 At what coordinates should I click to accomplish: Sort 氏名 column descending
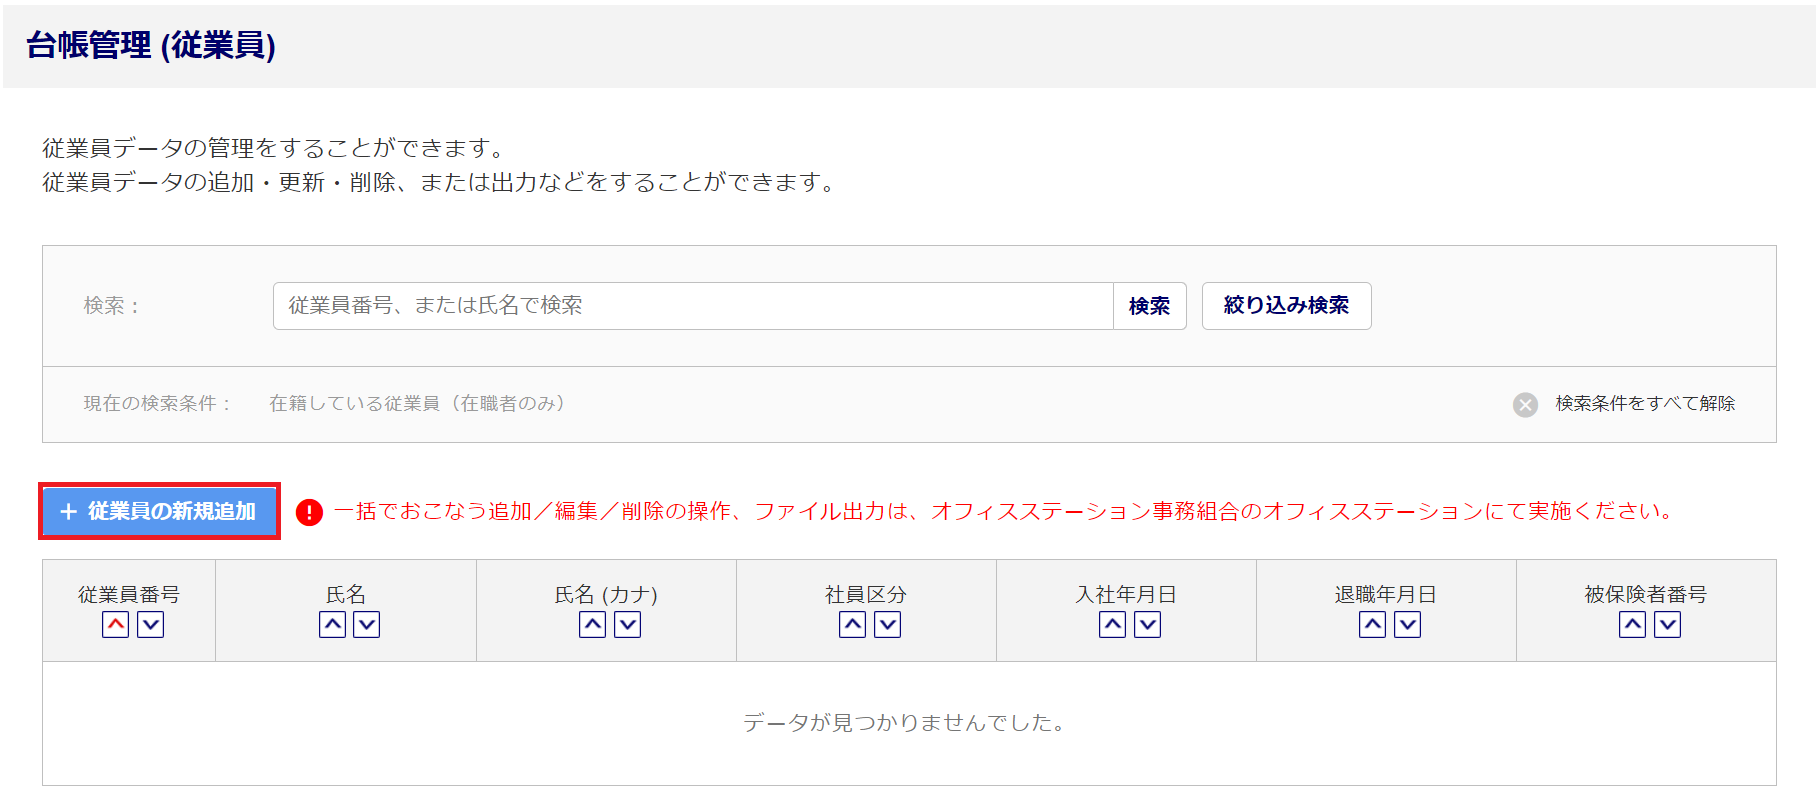[x=367, y=625]
